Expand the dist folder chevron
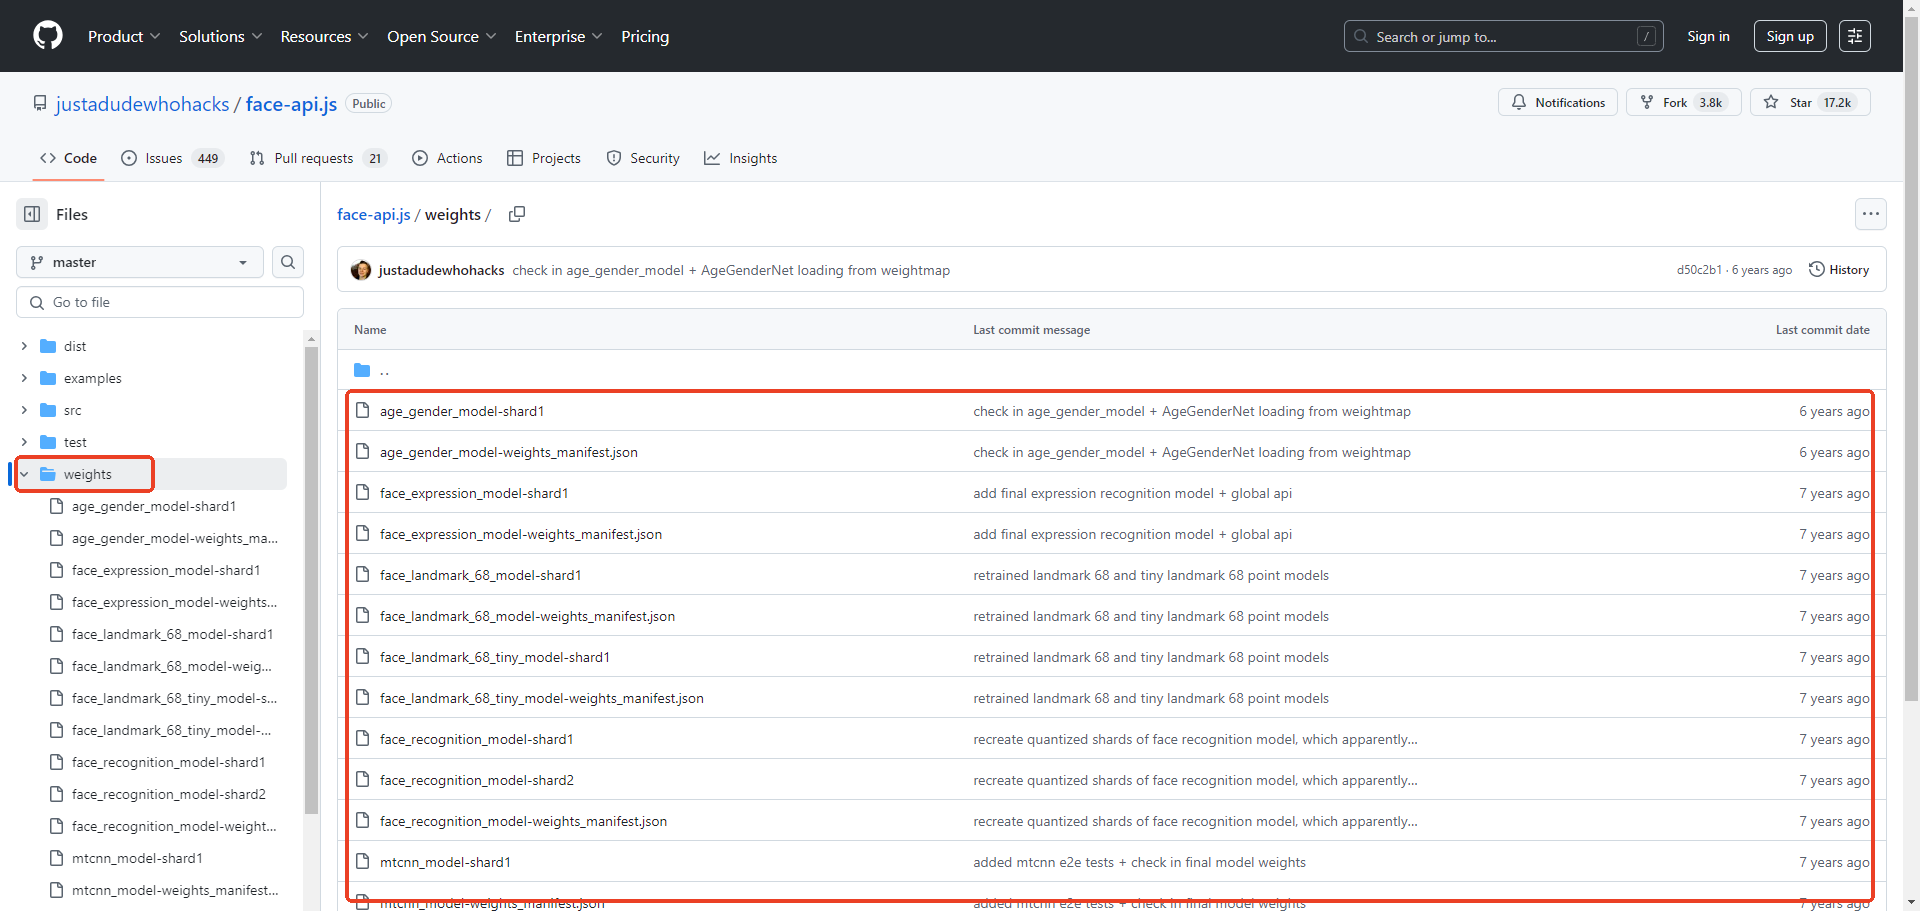Screen dimensions: 1920x911 coord(24,346)
